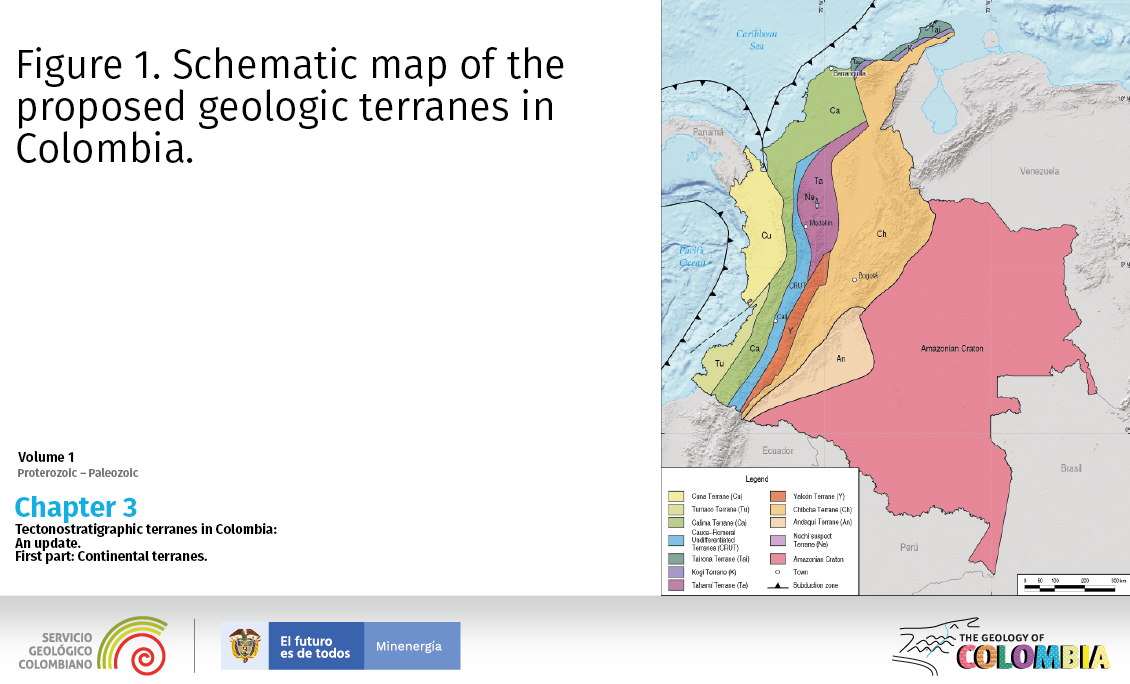
Task: Open The Geology of Colombia logo
Action: 1001,646
